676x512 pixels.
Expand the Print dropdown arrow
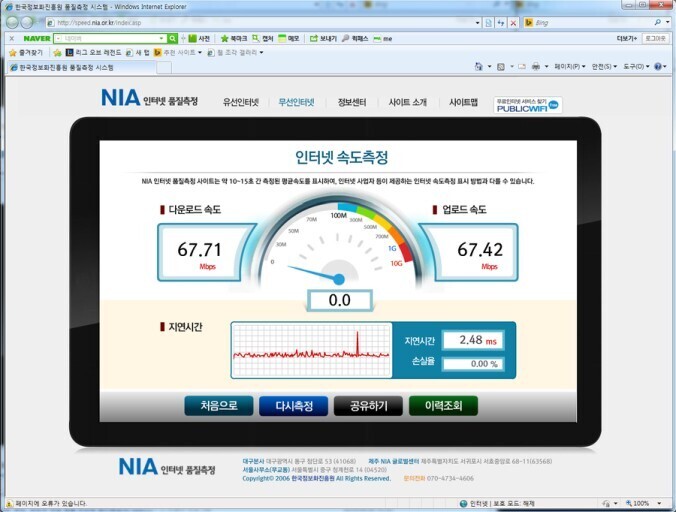click(x=546, y=66)
